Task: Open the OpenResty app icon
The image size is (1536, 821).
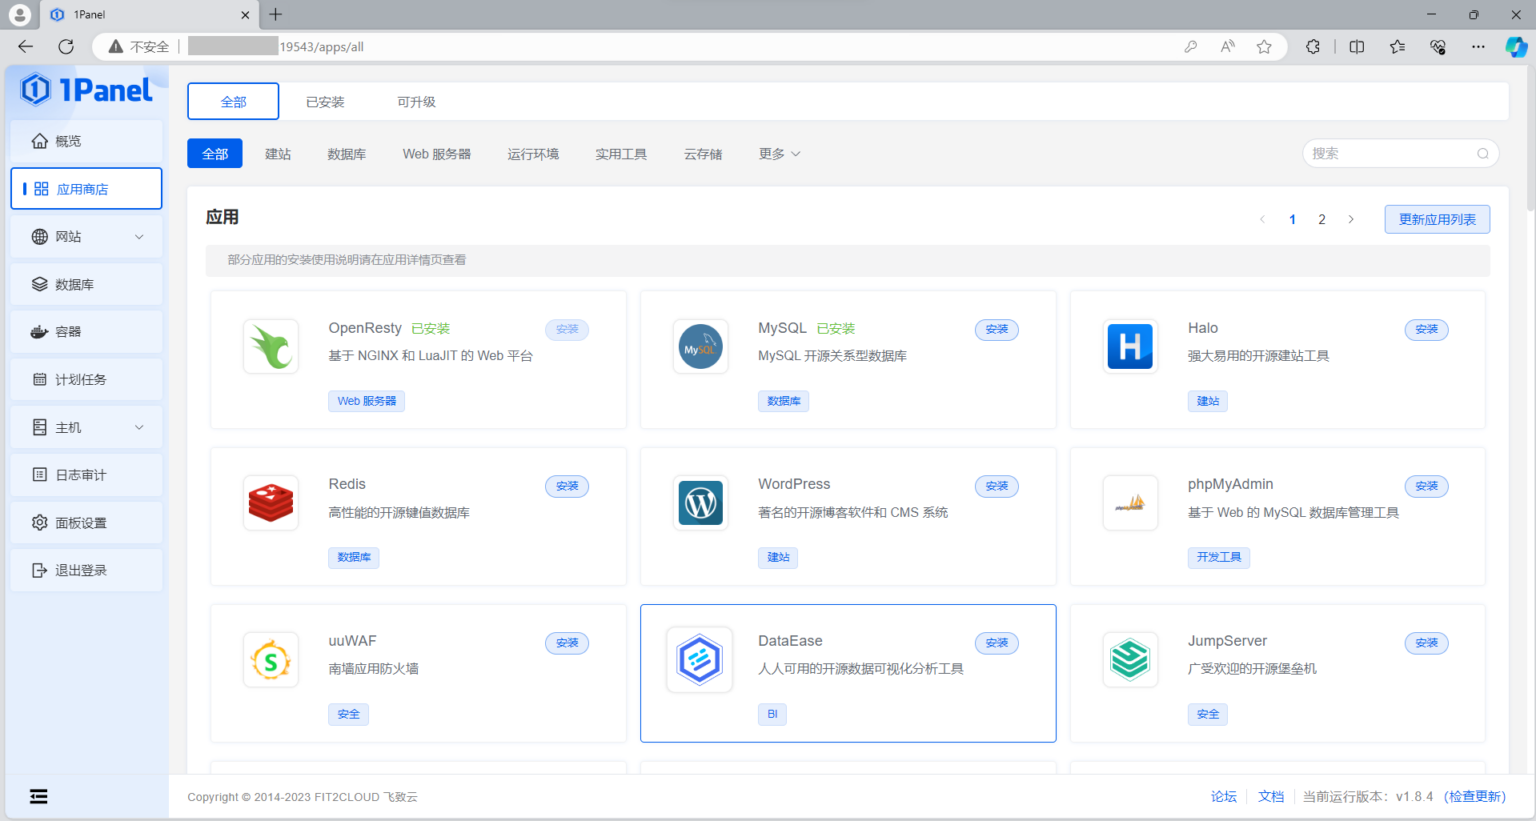Action: pos(271,346)
